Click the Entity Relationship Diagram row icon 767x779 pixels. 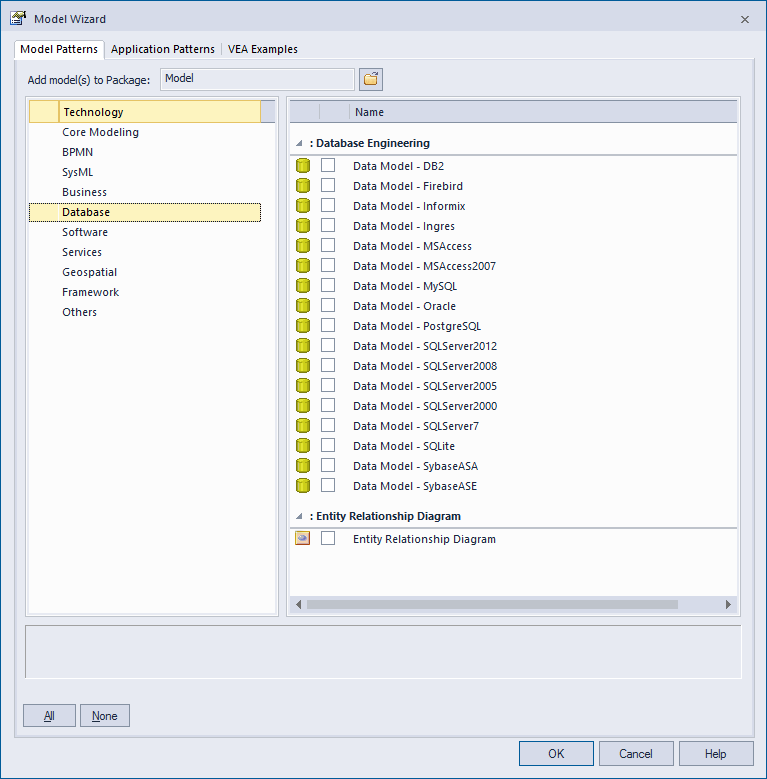pyautogui.click(x=303, y=538)
